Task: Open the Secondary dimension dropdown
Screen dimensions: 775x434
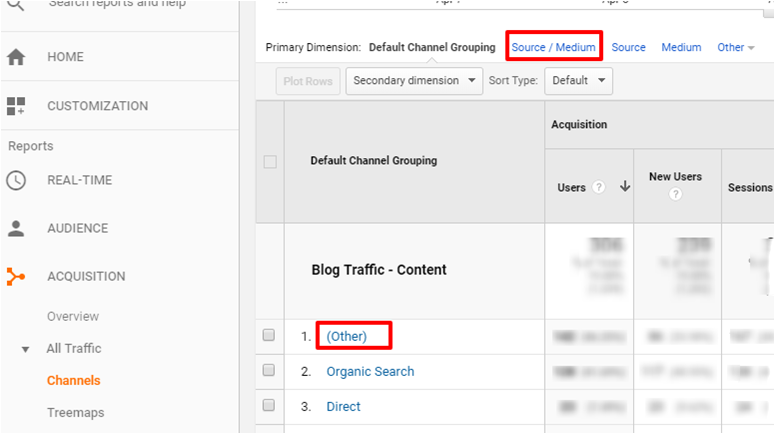Action: click(415, 80)
